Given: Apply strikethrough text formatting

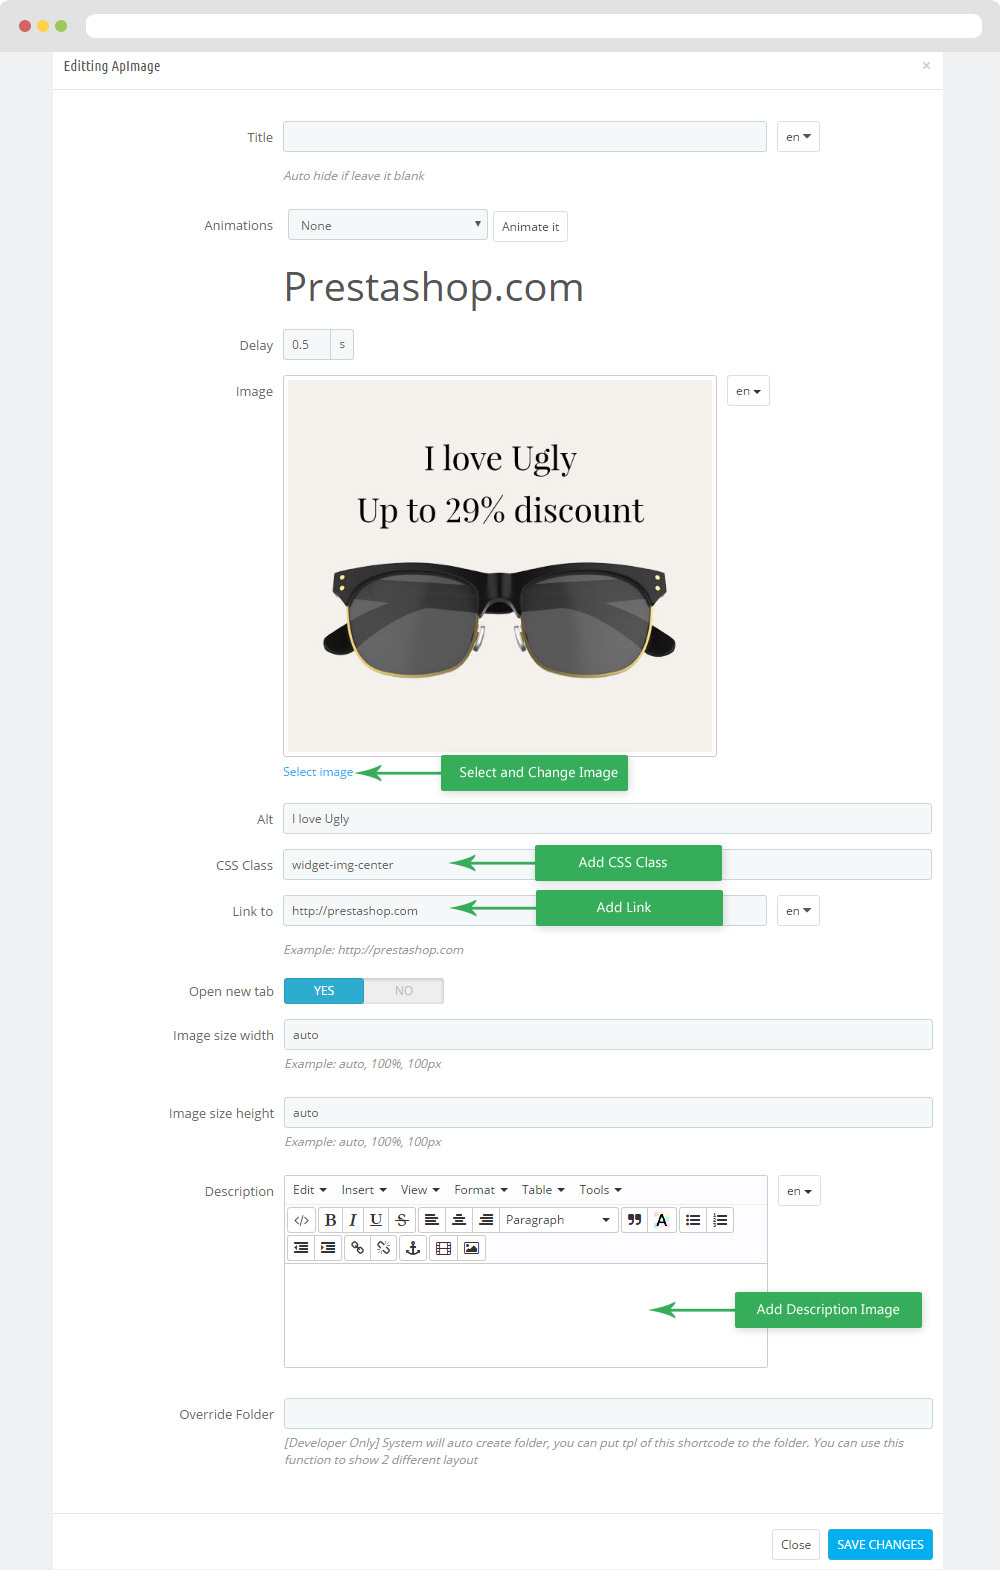Looking at the screenshot, I should tap(402, 1220).
